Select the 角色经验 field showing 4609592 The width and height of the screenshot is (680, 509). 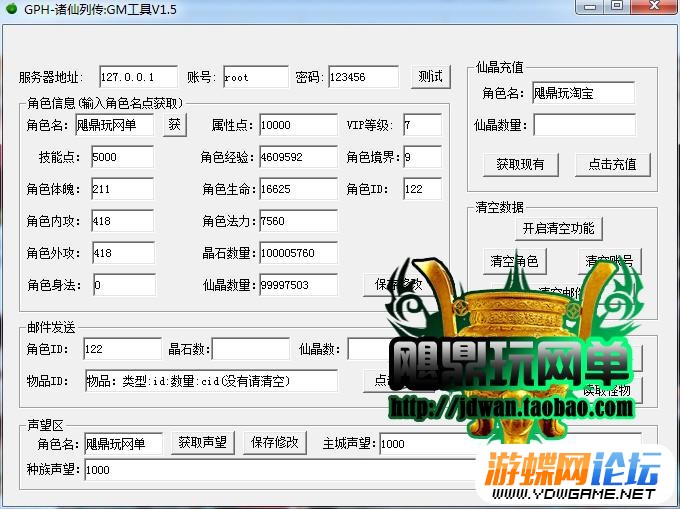[298, 157]
